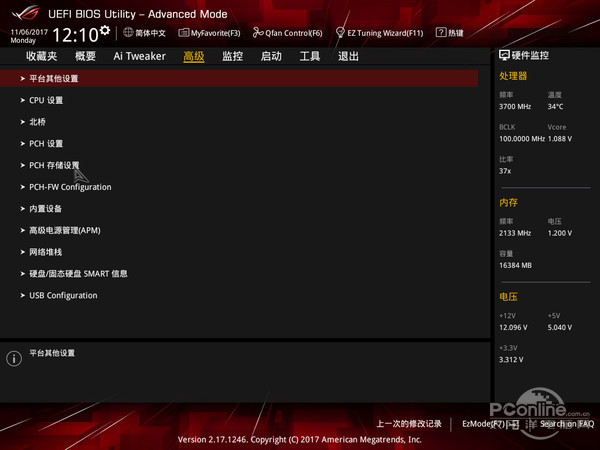Click the globe language icon
The height and width of the screenshot is (450, 600).
128,33
